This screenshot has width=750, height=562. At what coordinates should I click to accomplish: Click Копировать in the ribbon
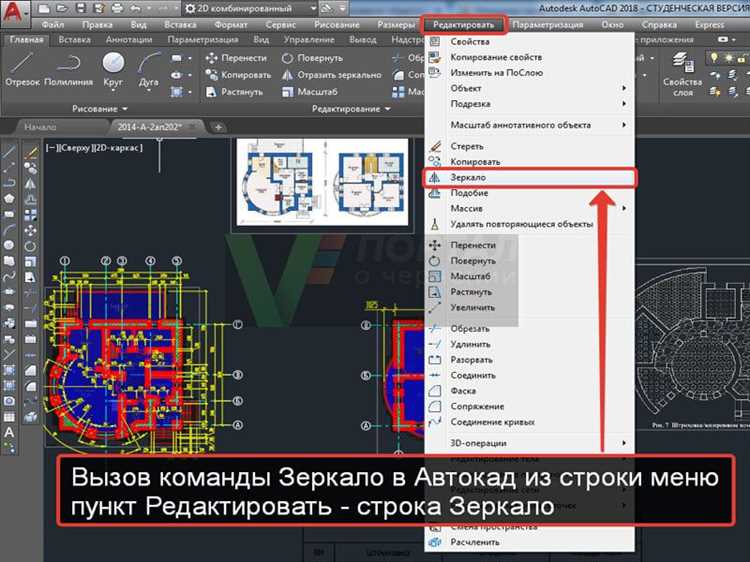click(x=238, y=75)
